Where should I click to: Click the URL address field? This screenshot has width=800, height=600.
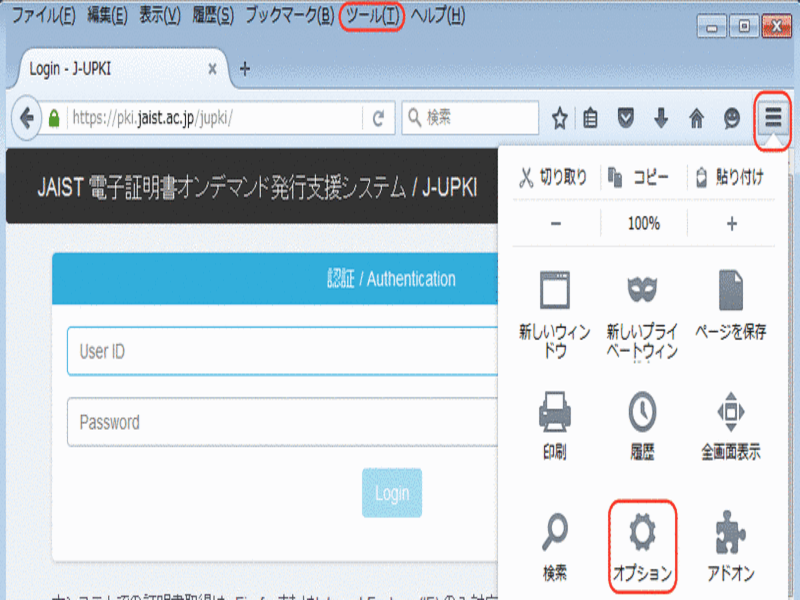click(x=214, y=118)
